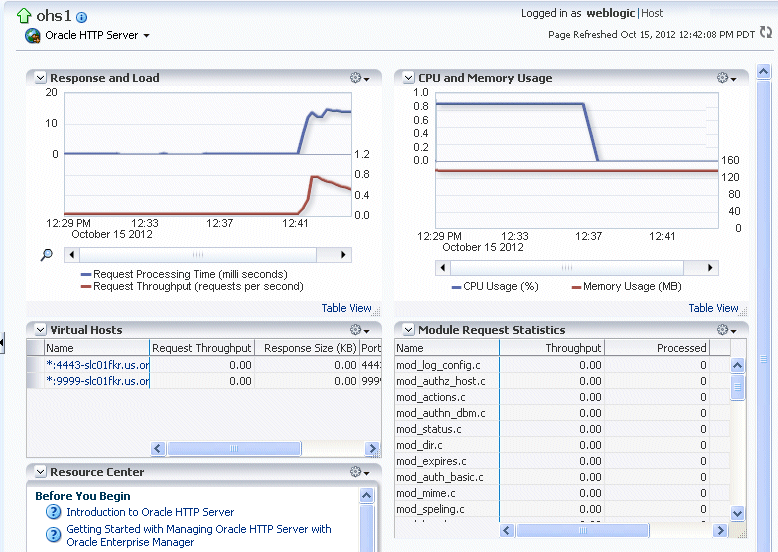Move Response chart time left with arrow
778x552 pixels.
point(72,255)
